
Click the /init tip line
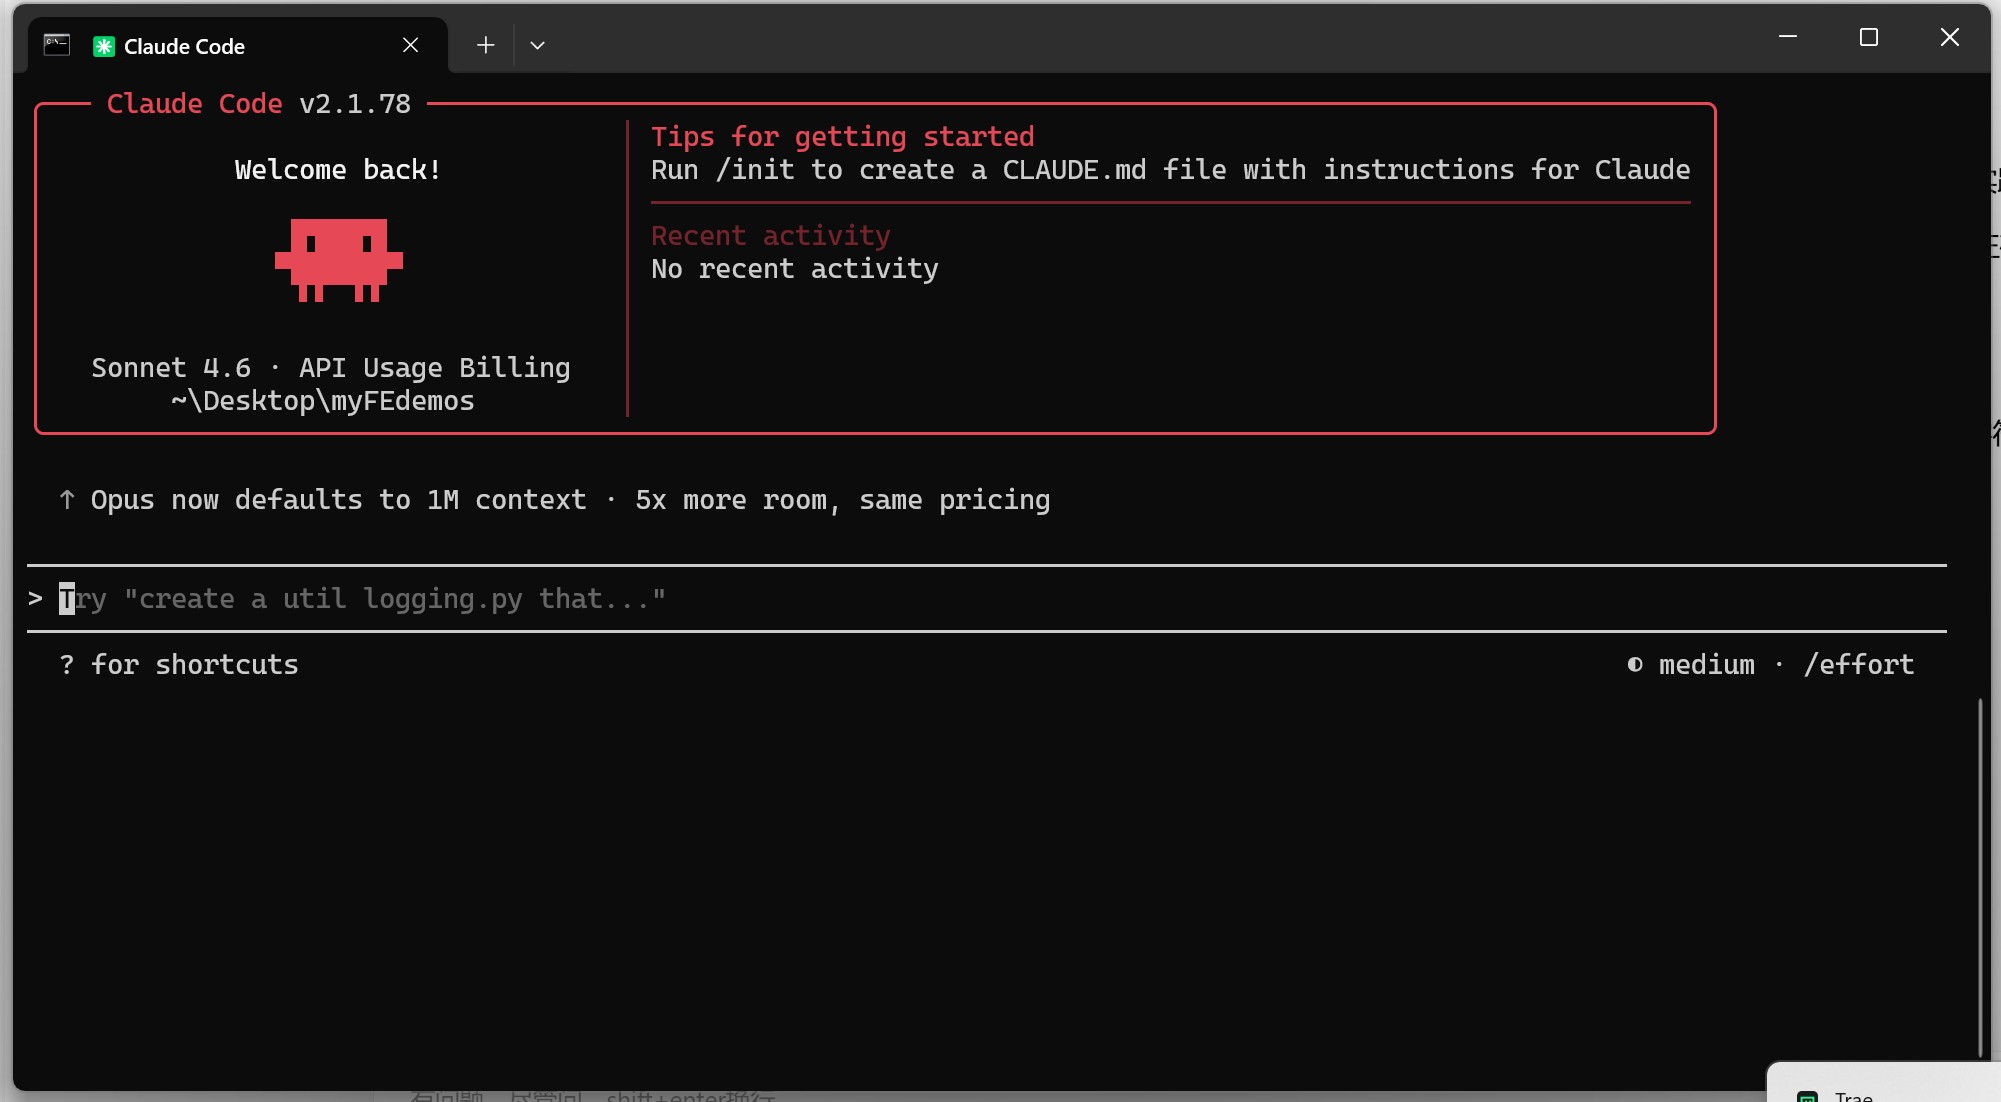click(x=1170, y=170)
